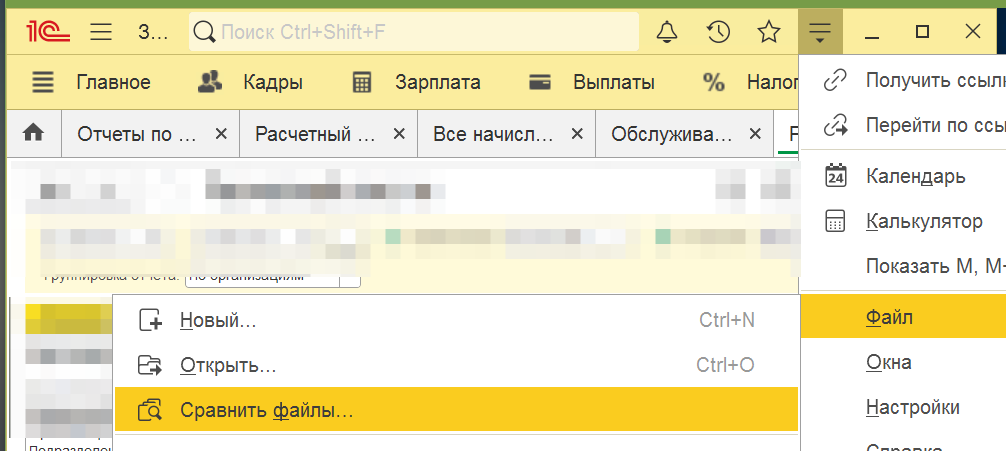Open Календарь from the menu
The image size is (1006, 451).
[903, 176]
